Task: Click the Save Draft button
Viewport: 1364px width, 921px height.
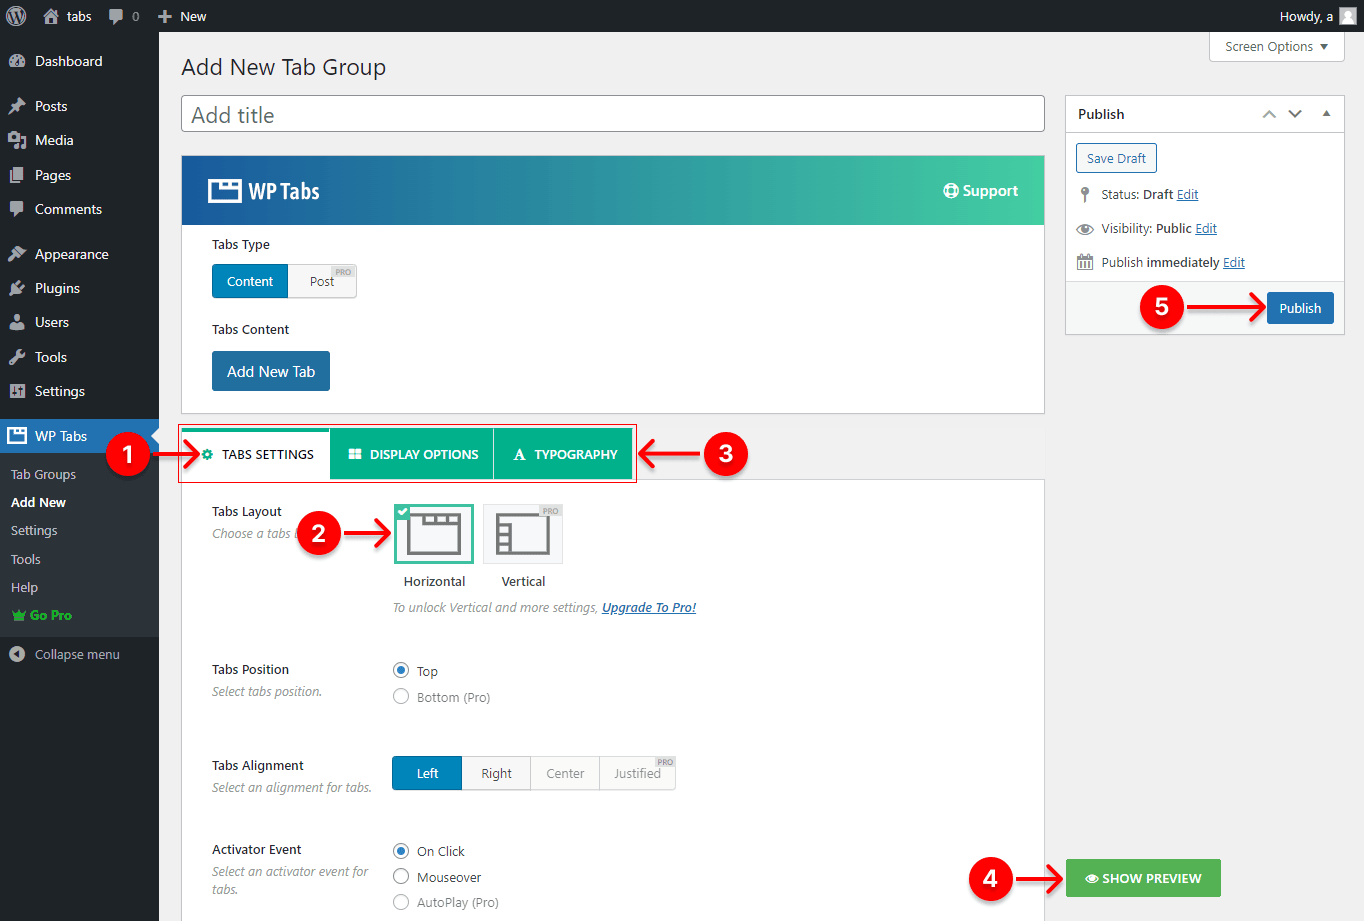Action: (x=1116, y=158)
